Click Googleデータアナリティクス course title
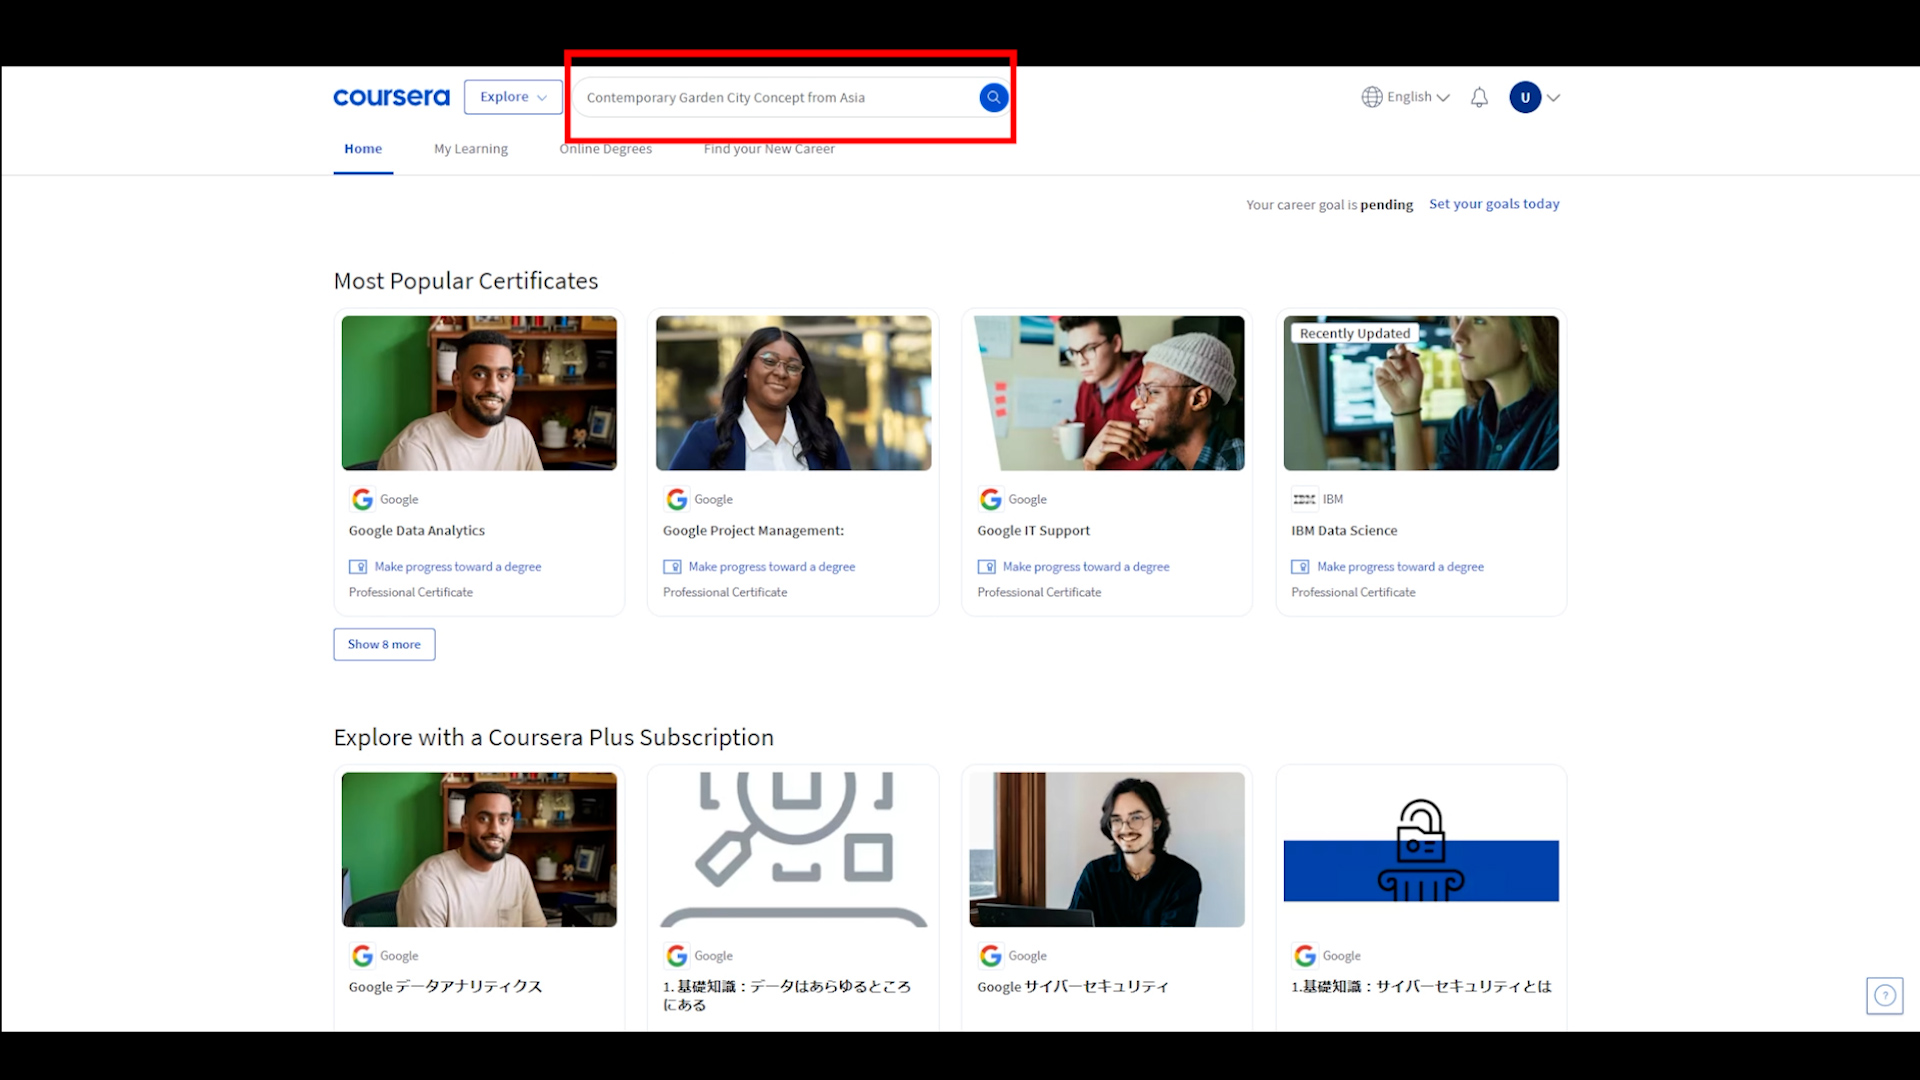This screenshot has width=1920, height=1080. 445,987
